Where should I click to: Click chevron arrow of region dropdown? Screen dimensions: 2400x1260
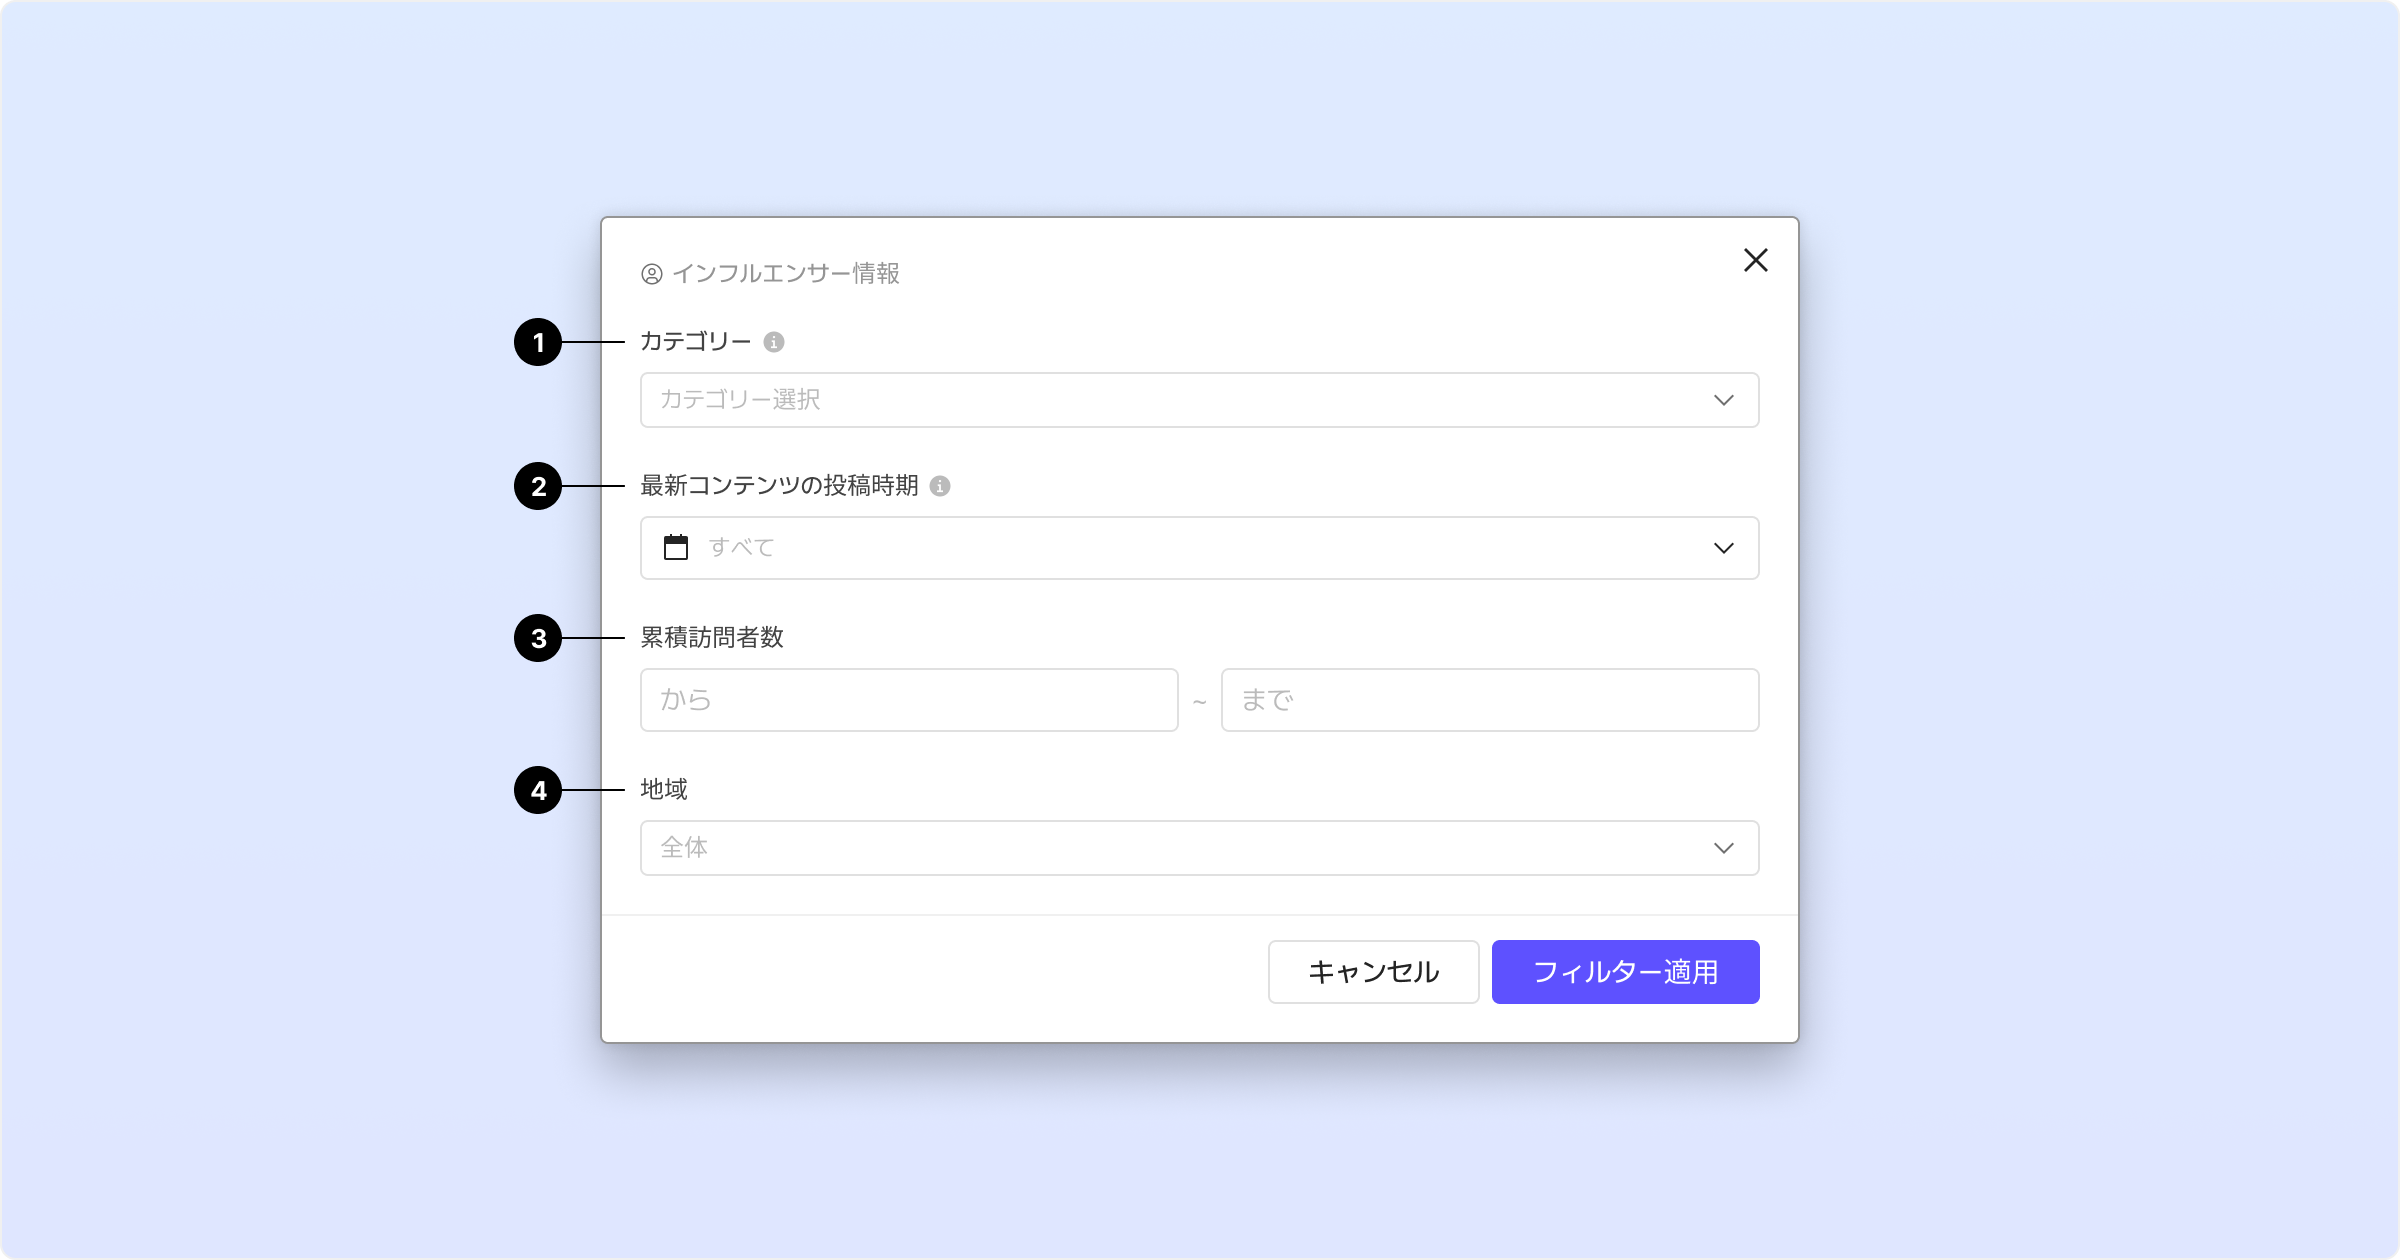1723,848
